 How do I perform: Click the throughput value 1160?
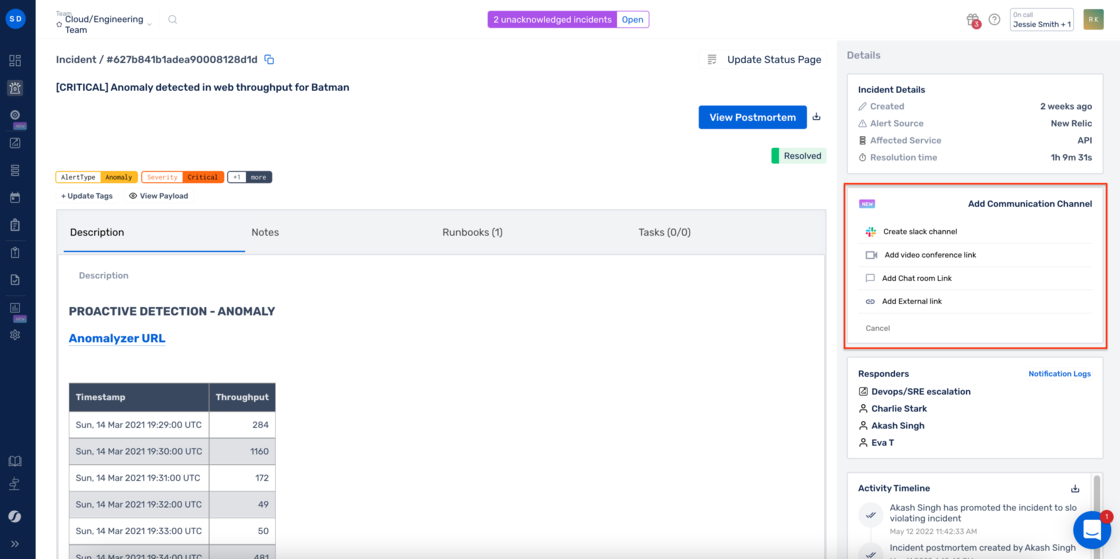pyautogui.click(x=259, y=451)
